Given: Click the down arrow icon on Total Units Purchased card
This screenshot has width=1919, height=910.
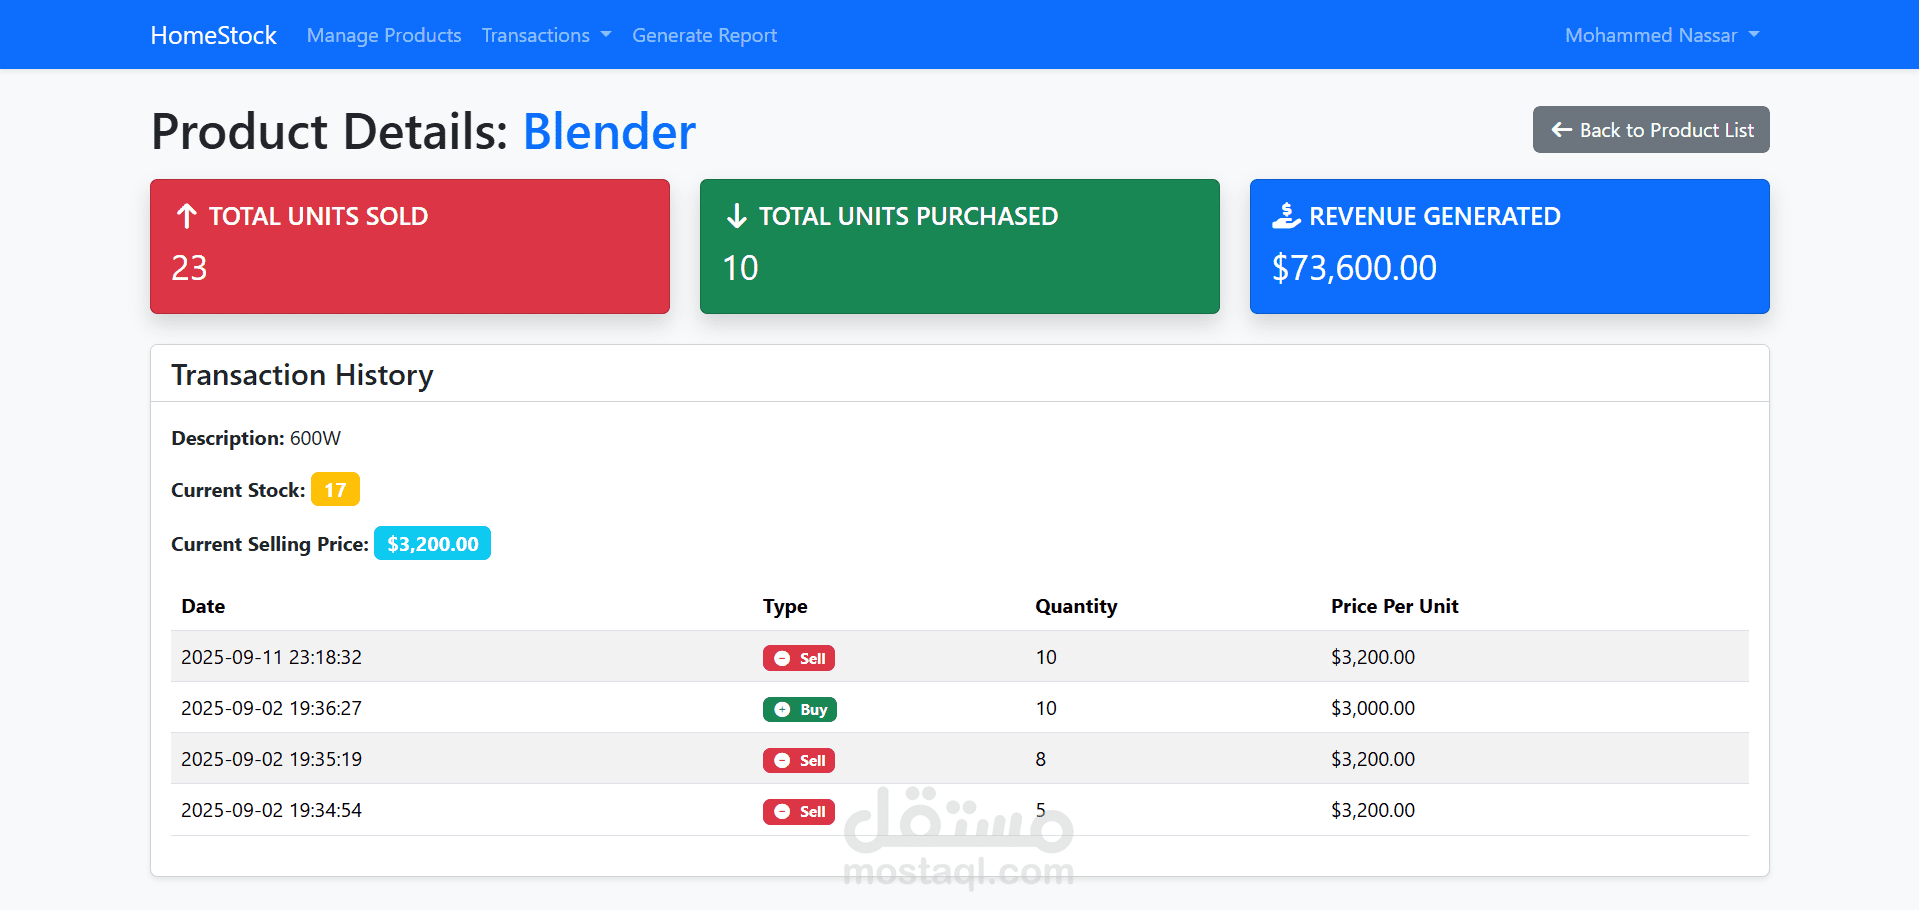Looking at the screenshot, I should tap(736, 216).
